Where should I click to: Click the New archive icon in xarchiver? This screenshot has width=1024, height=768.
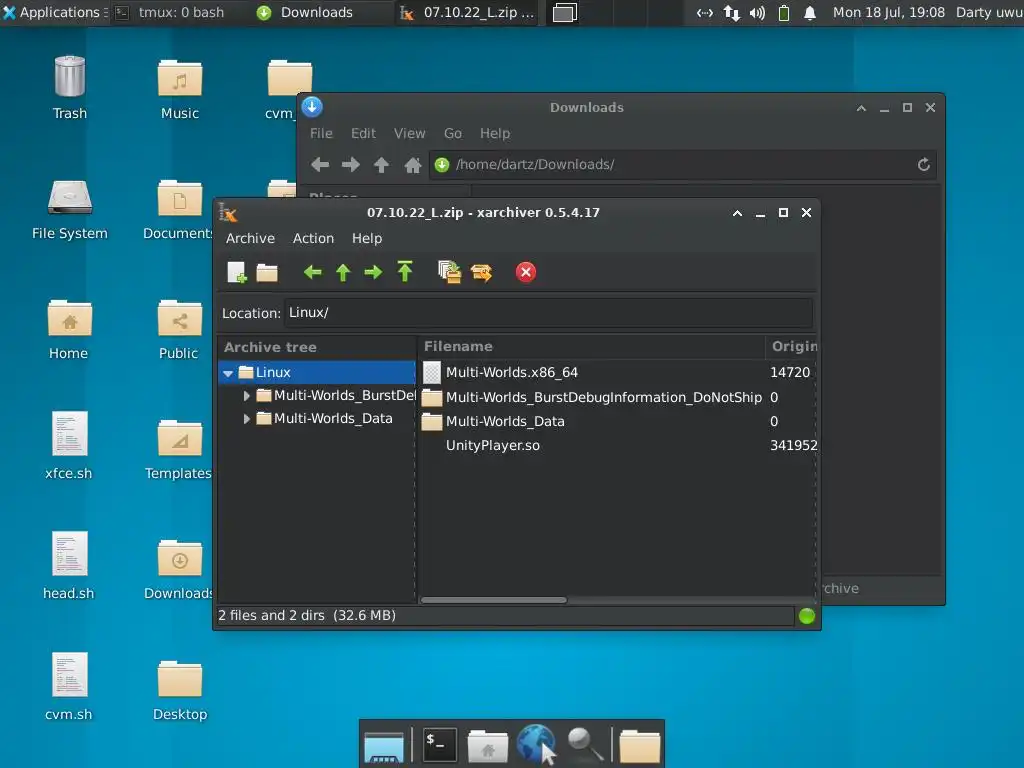pyautogui.click(x=236, y=272)
